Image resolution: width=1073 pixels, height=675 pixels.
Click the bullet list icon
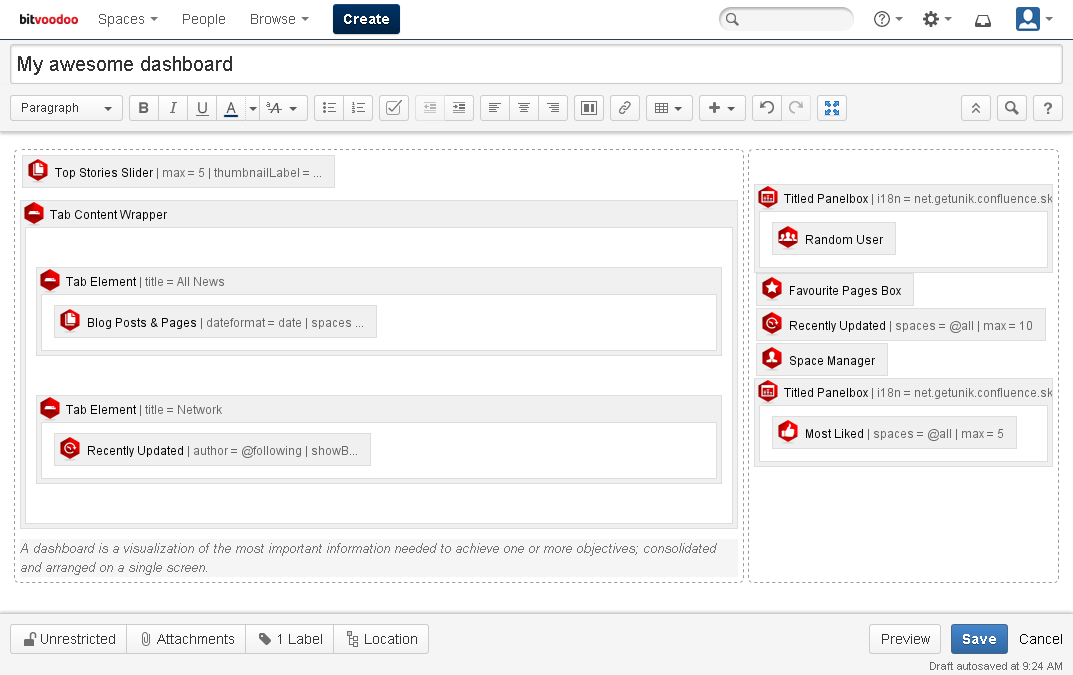tap(329, 108)
